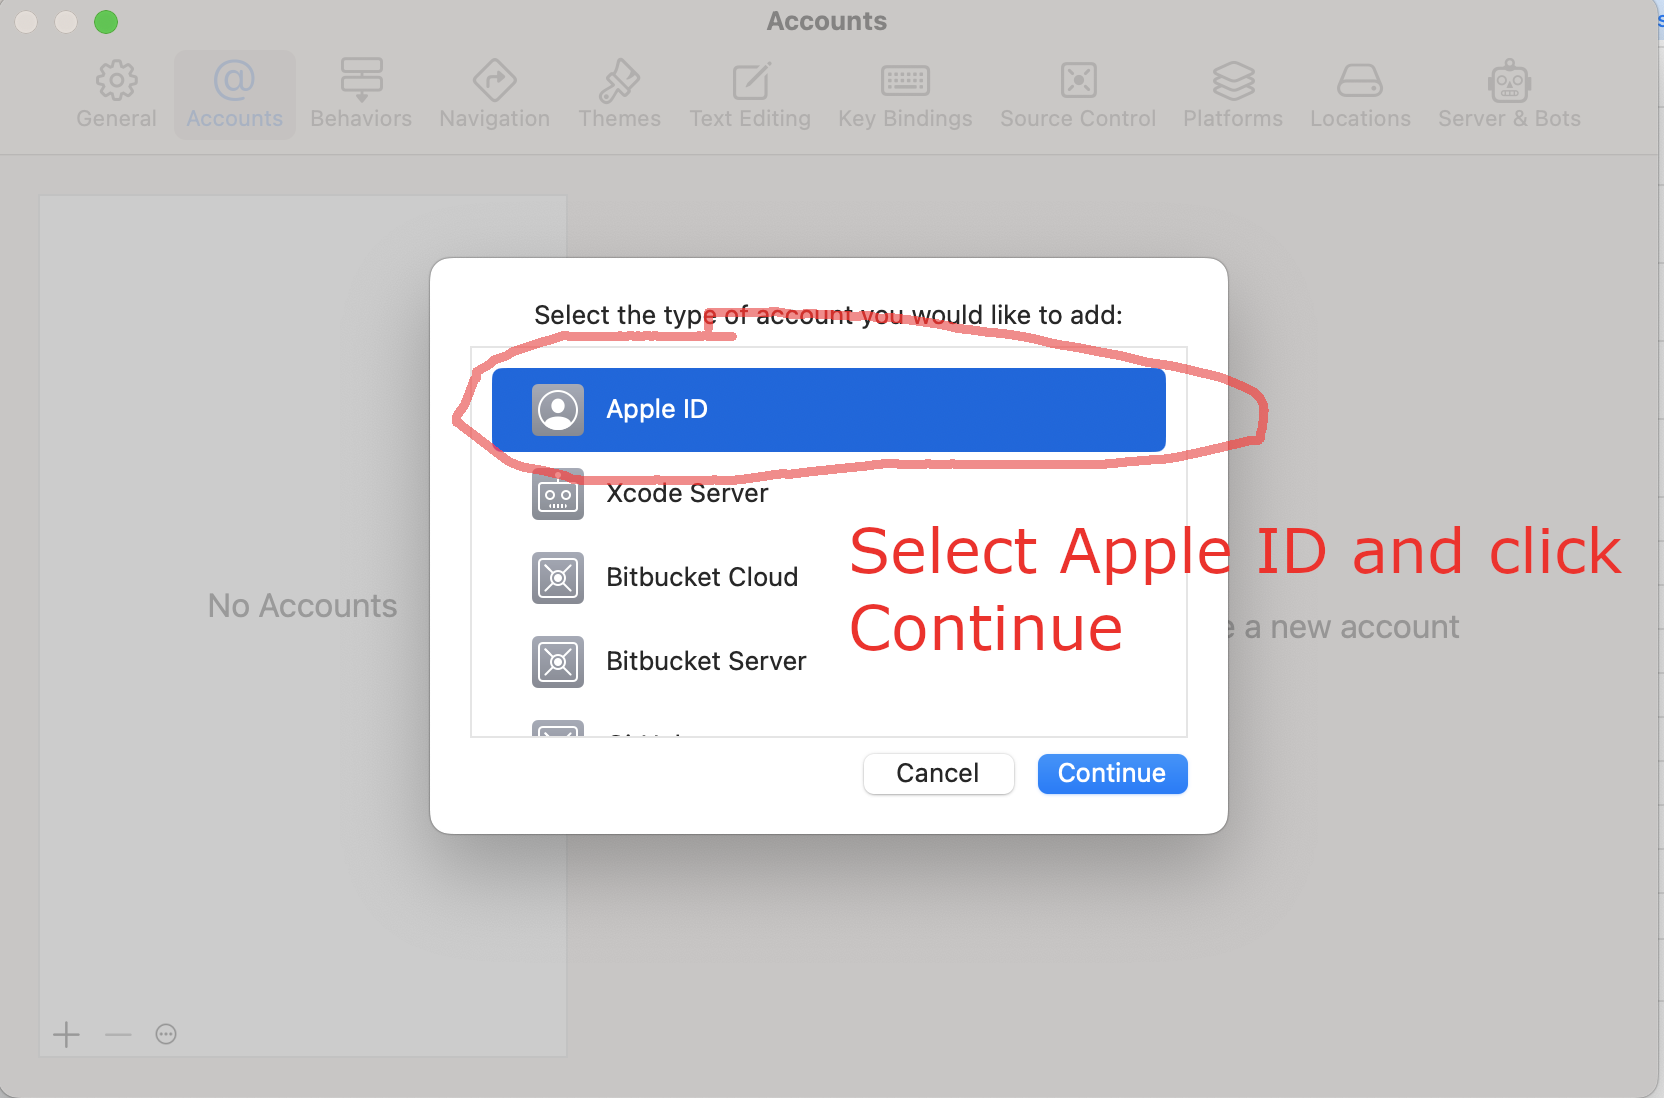The height and width of the screenshot is (1098, 1664).
Task: Open the Platforms pane
Action: coord(1233,95)
